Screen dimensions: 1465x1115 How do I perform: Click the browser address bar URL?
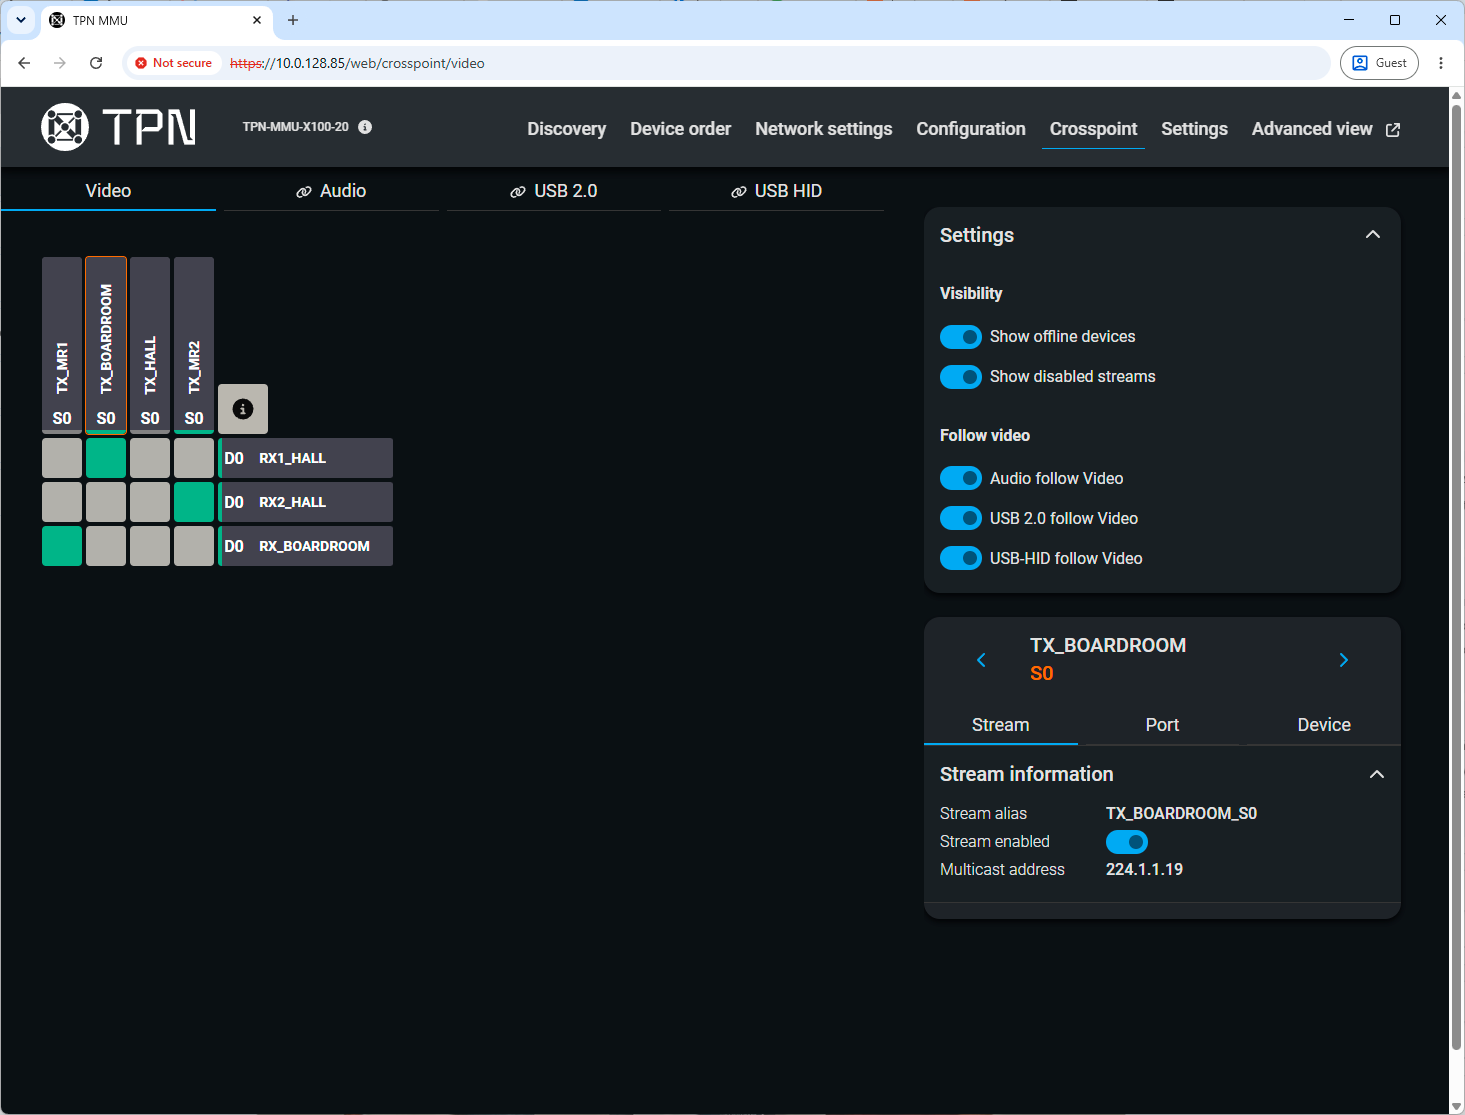(357, 63)
